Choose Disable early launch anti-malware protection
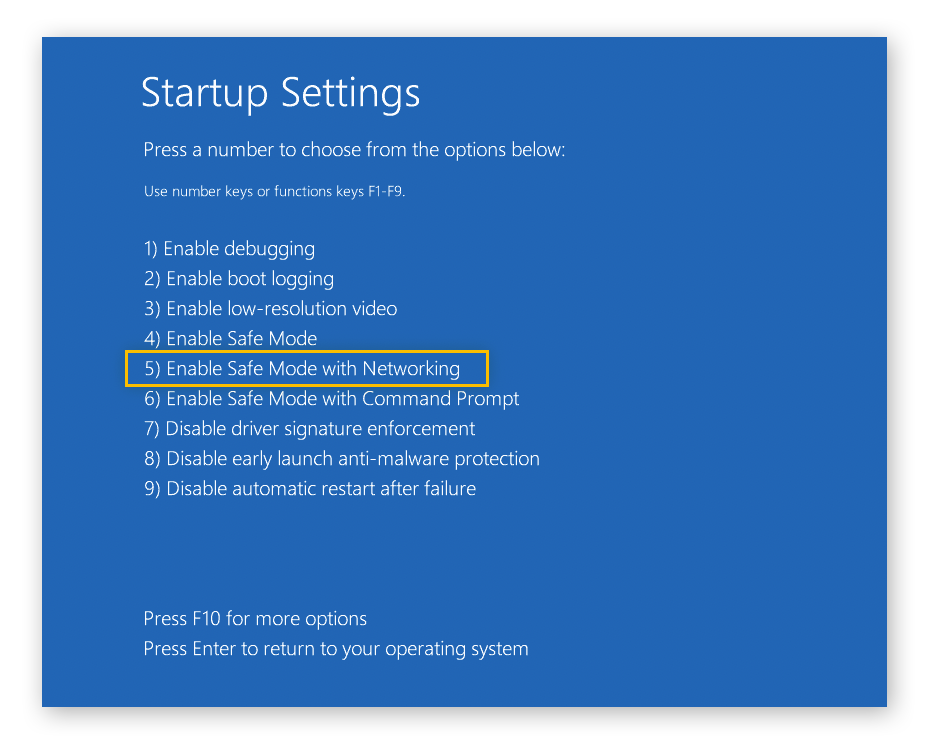Viewport: 927px width, 744px height. pos(341,459)
